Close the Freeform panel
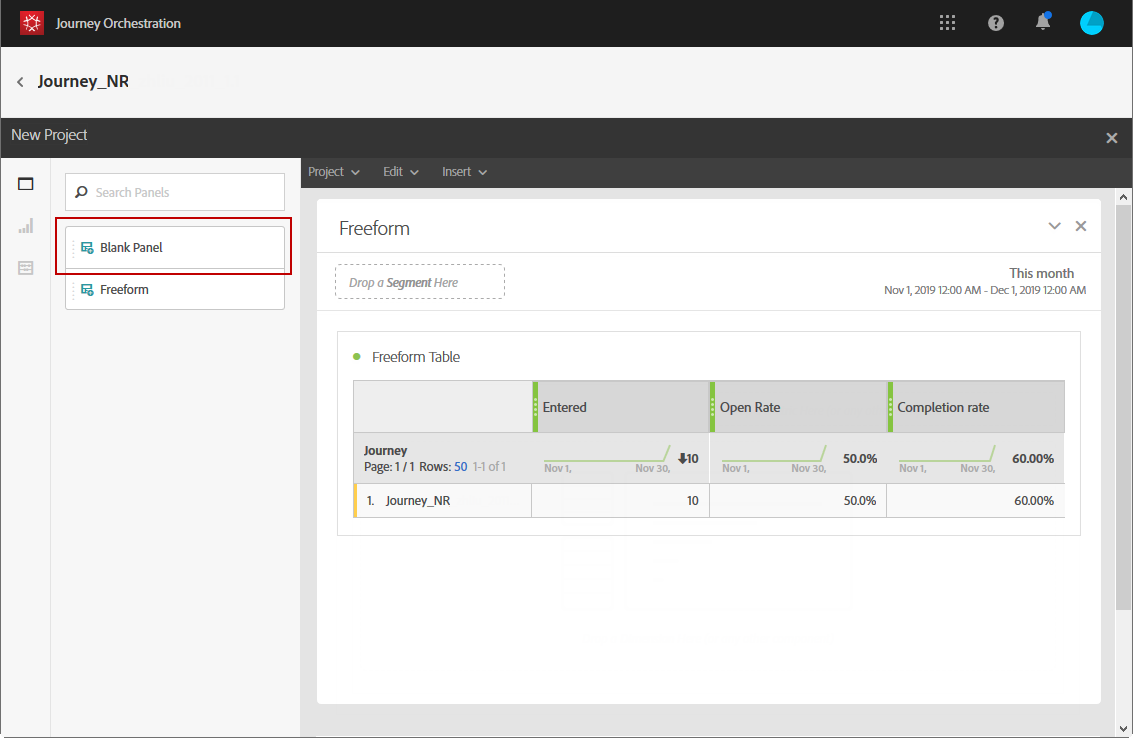Screen dimensions: 1133x738 [1080, 226]
